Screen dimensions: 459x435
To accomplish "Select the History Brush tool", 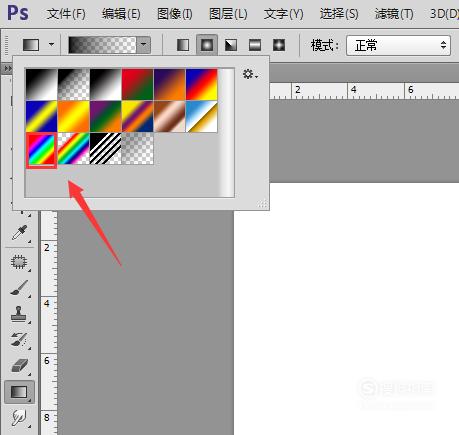I will (x=19, y=340).
